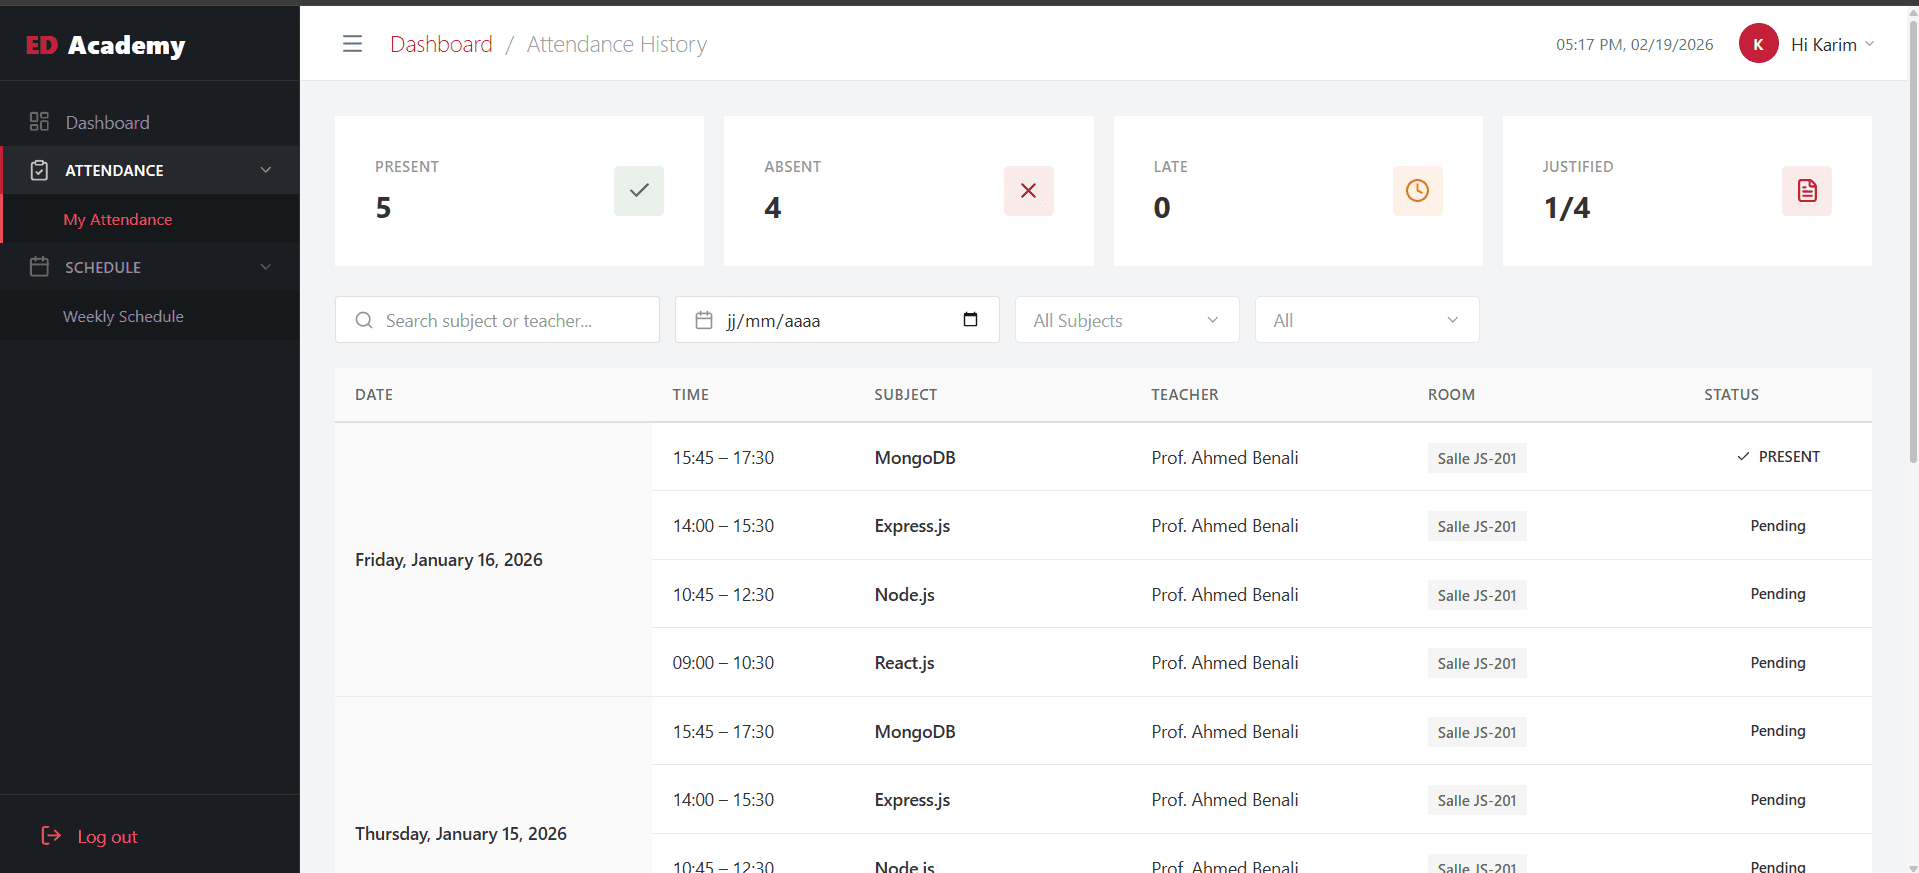Screen dimensions: 1919x873
Task: Click the ED Academy logo
Action: (105, 45)
